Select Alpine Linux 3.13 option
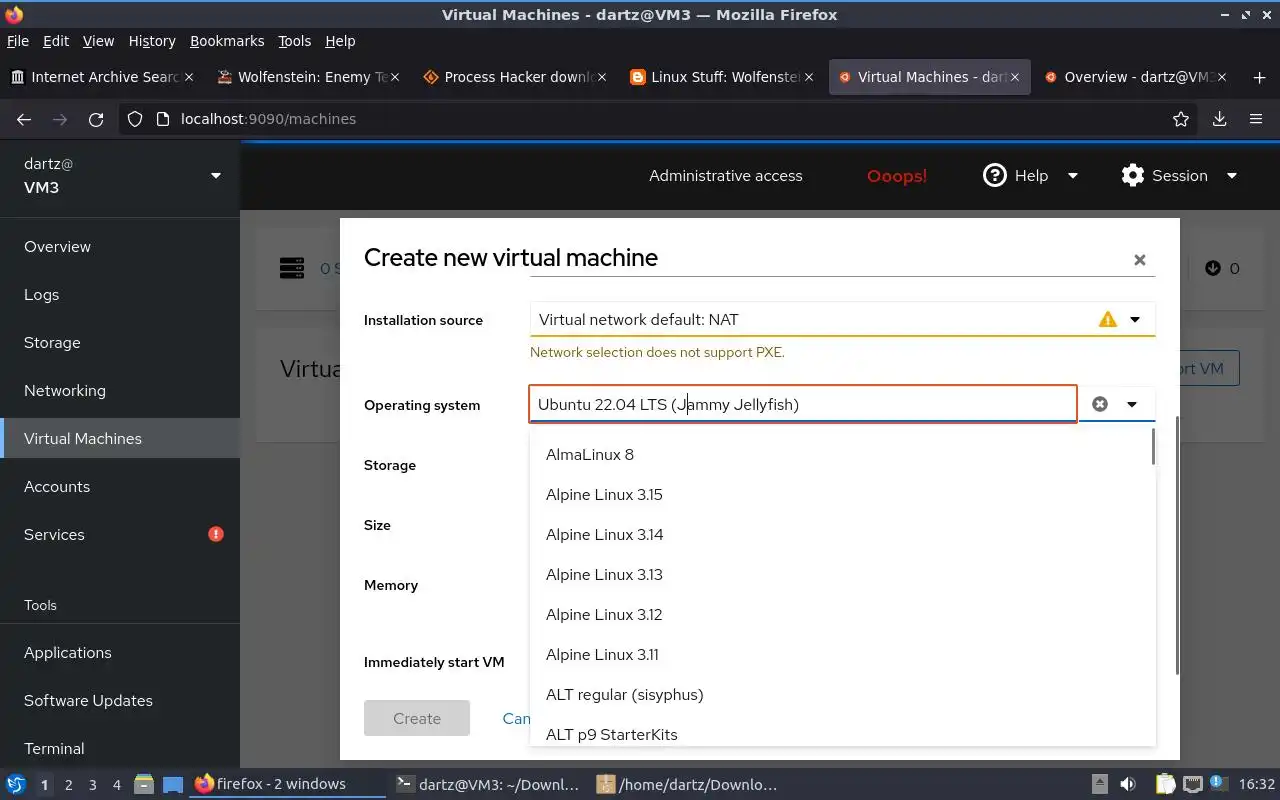Screen dimensions: 1280x800 [842, 575]
